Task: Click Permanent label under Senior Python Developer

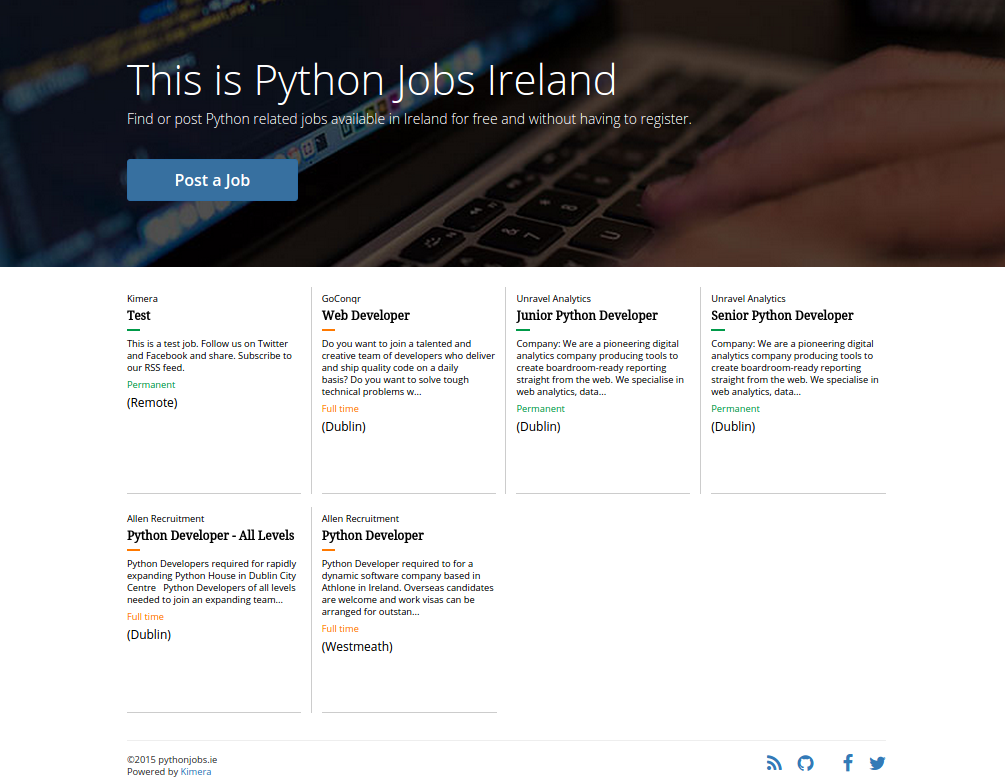Action: point(735,408)
